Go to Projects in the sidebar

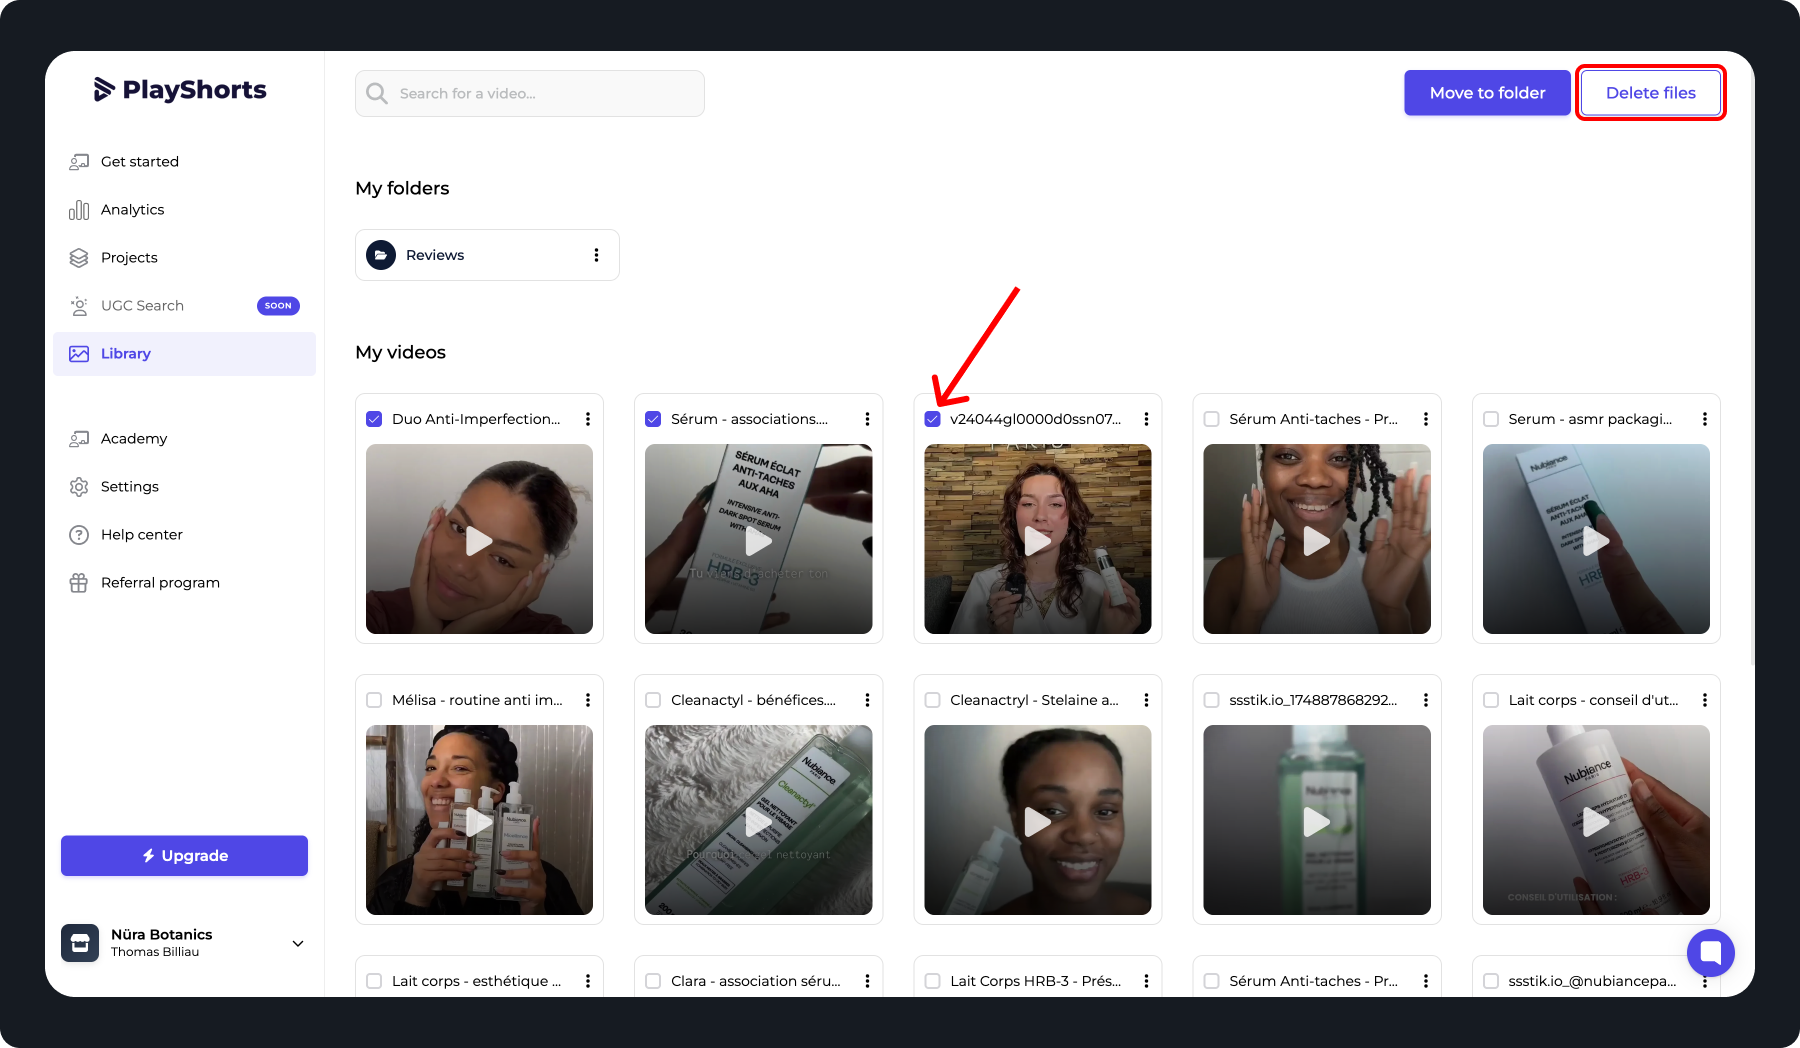tap(129, 258)
